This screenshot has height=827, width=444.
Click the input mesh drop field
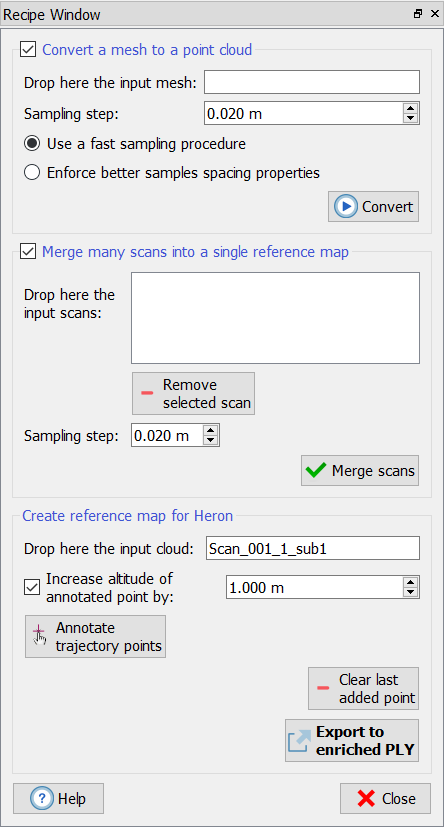click(x=312, y=82)
